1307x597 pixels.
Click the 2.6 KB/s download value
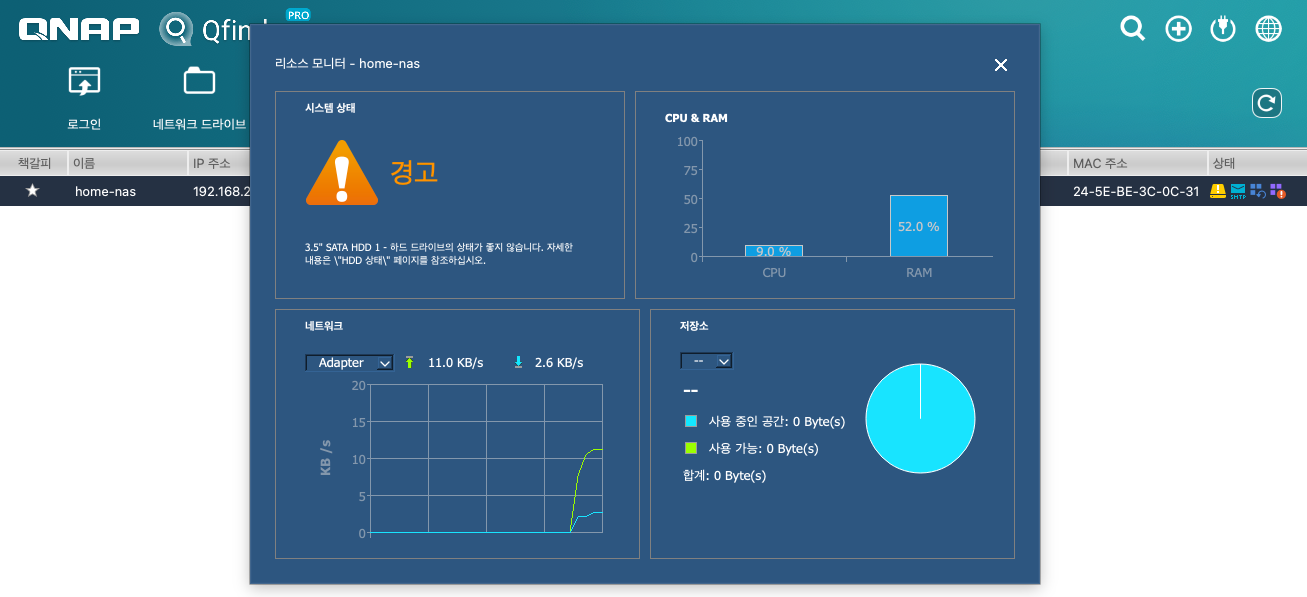[x=559, y=362]
